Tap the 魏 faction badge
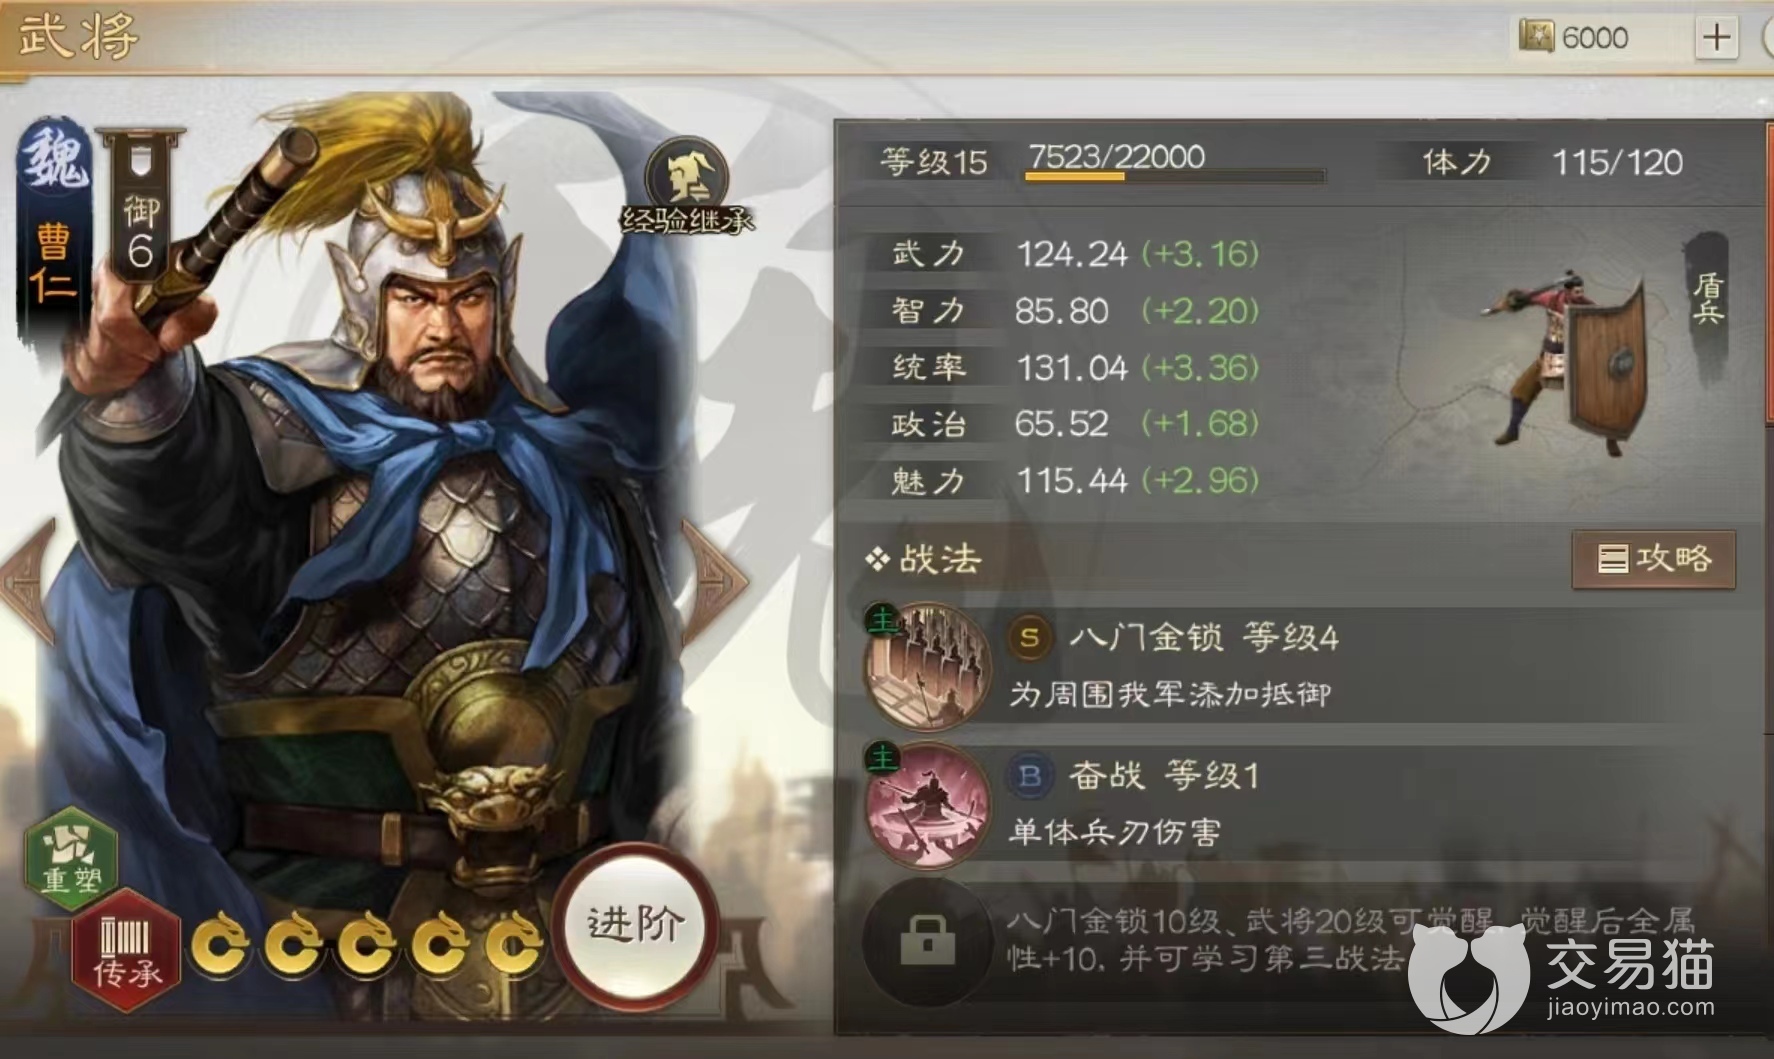The image size is (1774, 1059). 55,160
